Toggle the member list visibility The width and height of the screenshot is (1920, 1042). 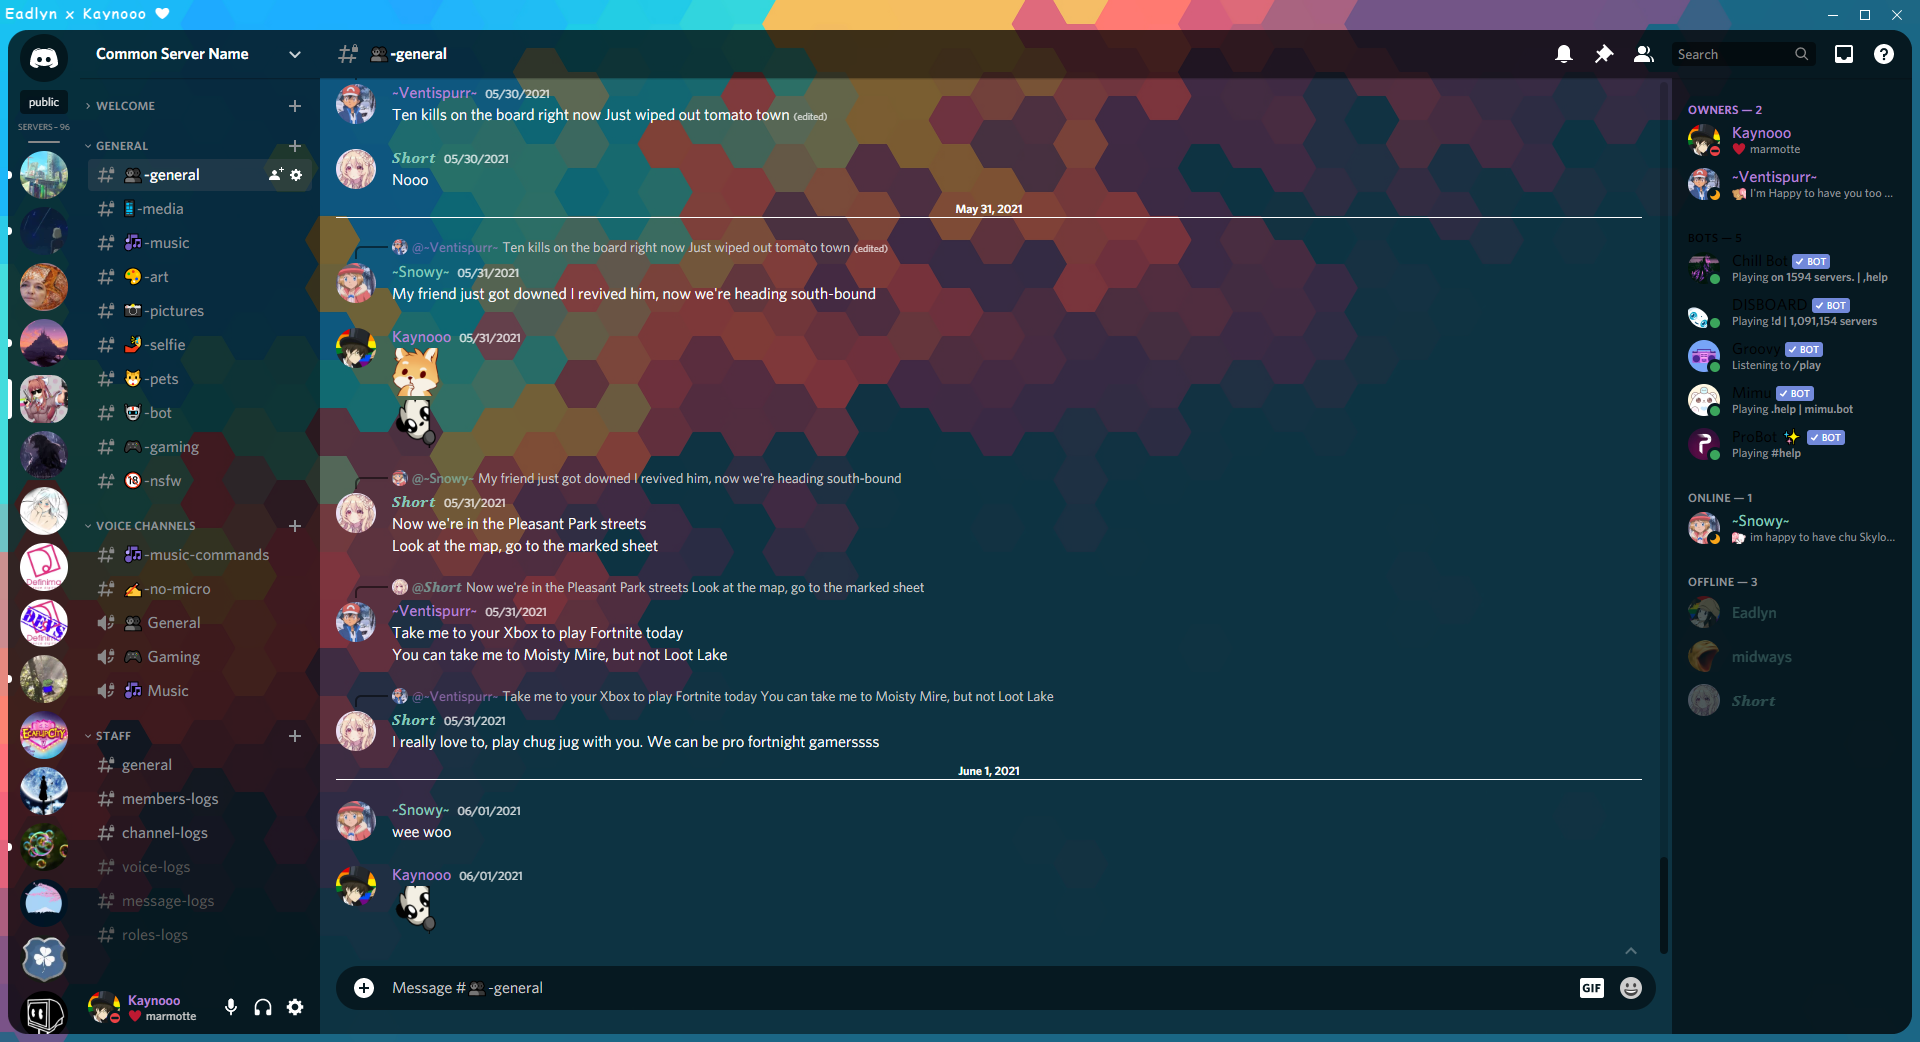pyautogui.click(x=1644, y=54)
